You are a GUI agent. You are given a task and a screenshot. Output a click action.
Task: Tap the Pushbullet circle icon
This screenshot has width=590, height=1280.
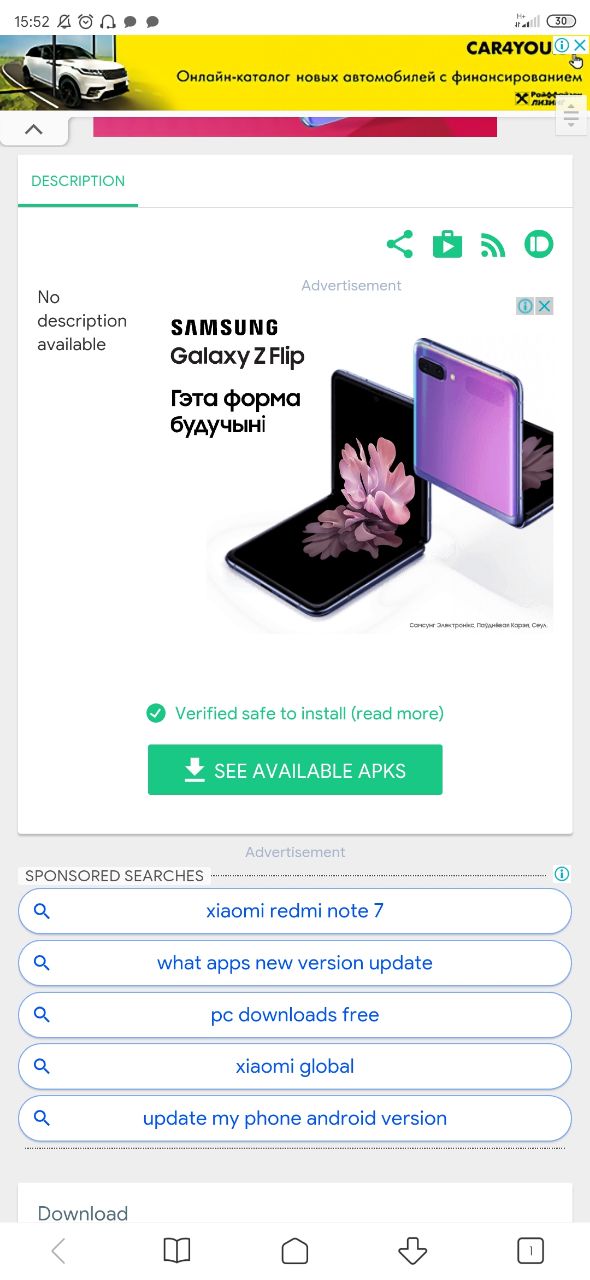539,244
